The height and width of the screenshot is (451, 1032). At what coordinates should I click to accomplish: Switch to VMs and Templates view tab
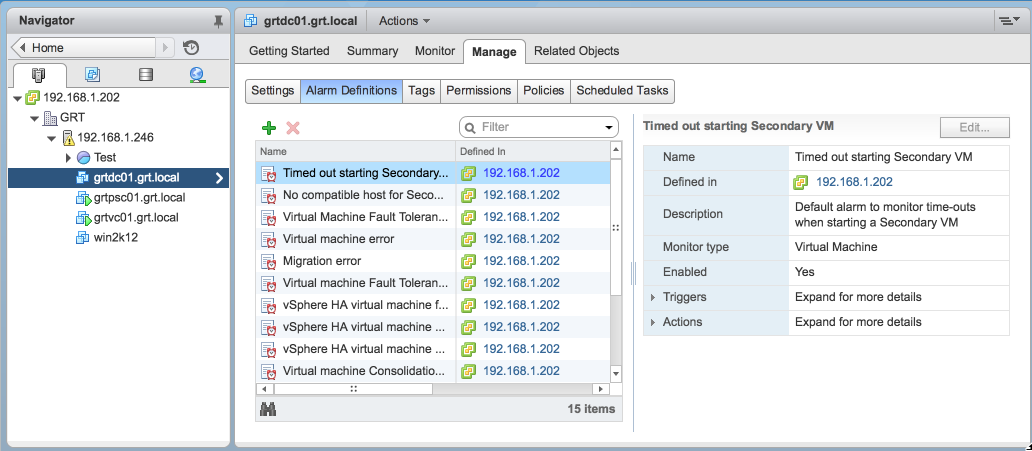click(x=93, y=74)
